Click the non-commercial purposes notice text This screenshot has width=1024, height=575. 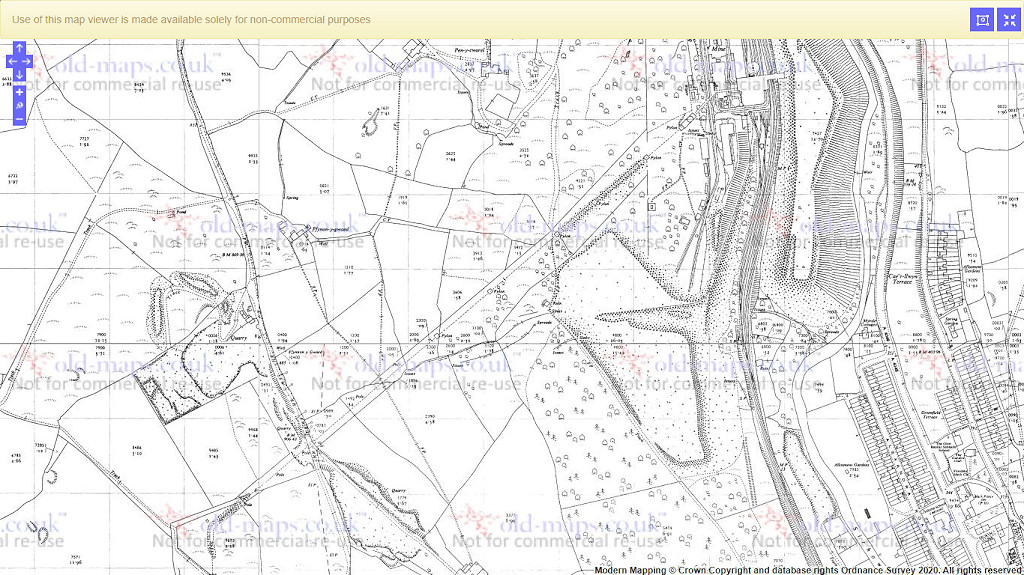tap(191, 20)
